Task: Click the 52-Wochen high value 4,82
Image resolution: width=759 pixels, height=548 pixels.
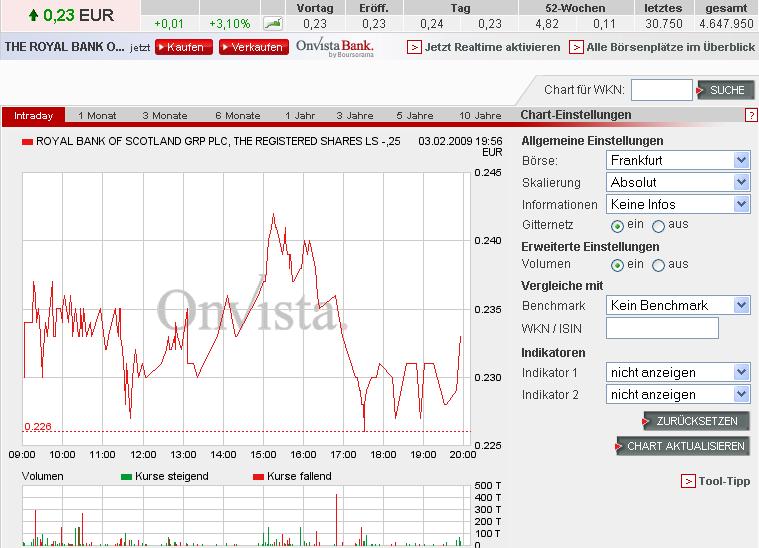Action: 547,24
